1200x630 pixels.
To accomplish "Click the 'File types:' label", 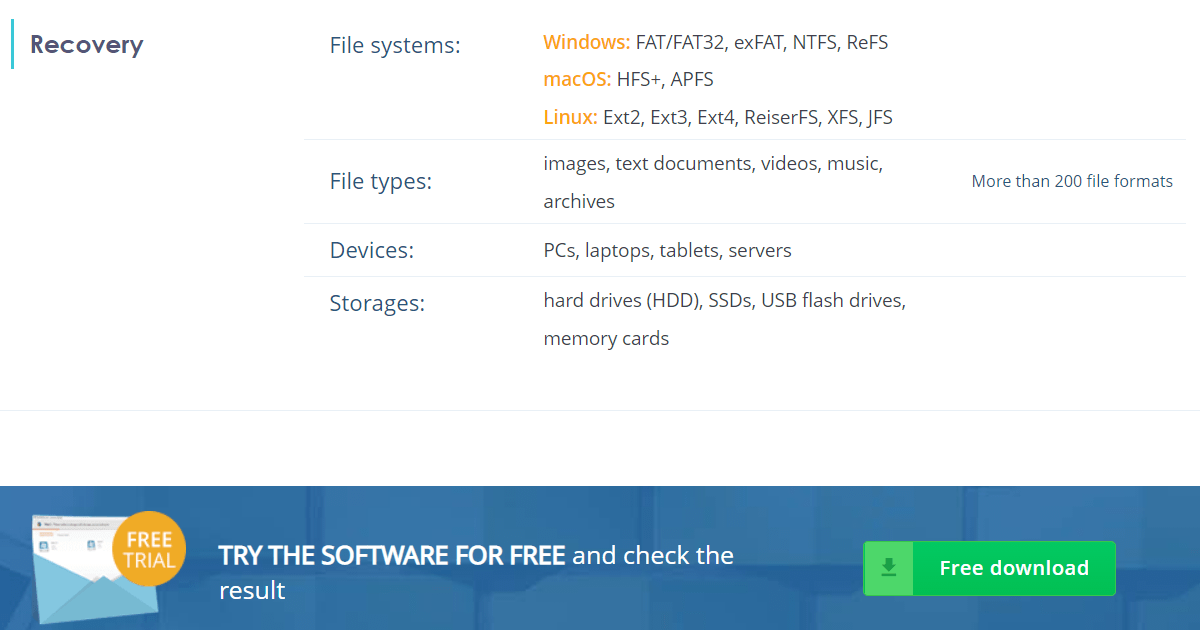I will click(x=381, y=182).
